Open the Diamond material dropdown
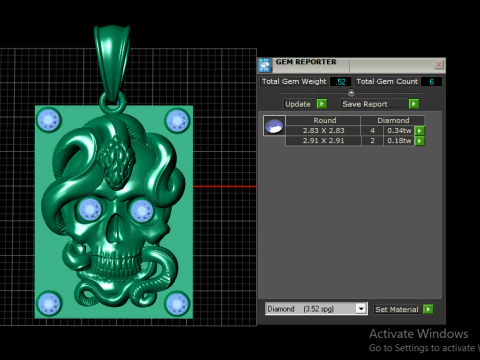Image resolution: width=480 pixels, height=360 pixels. click(x=361, y=309)
